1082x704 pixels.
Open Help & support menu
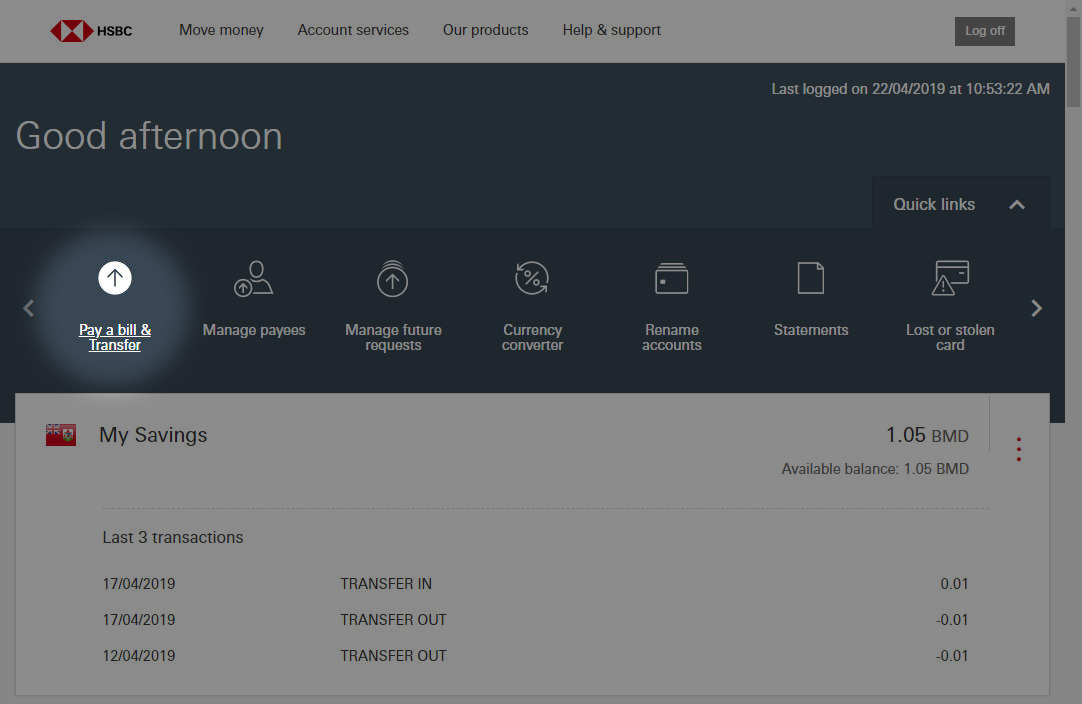tap(611, 30)
